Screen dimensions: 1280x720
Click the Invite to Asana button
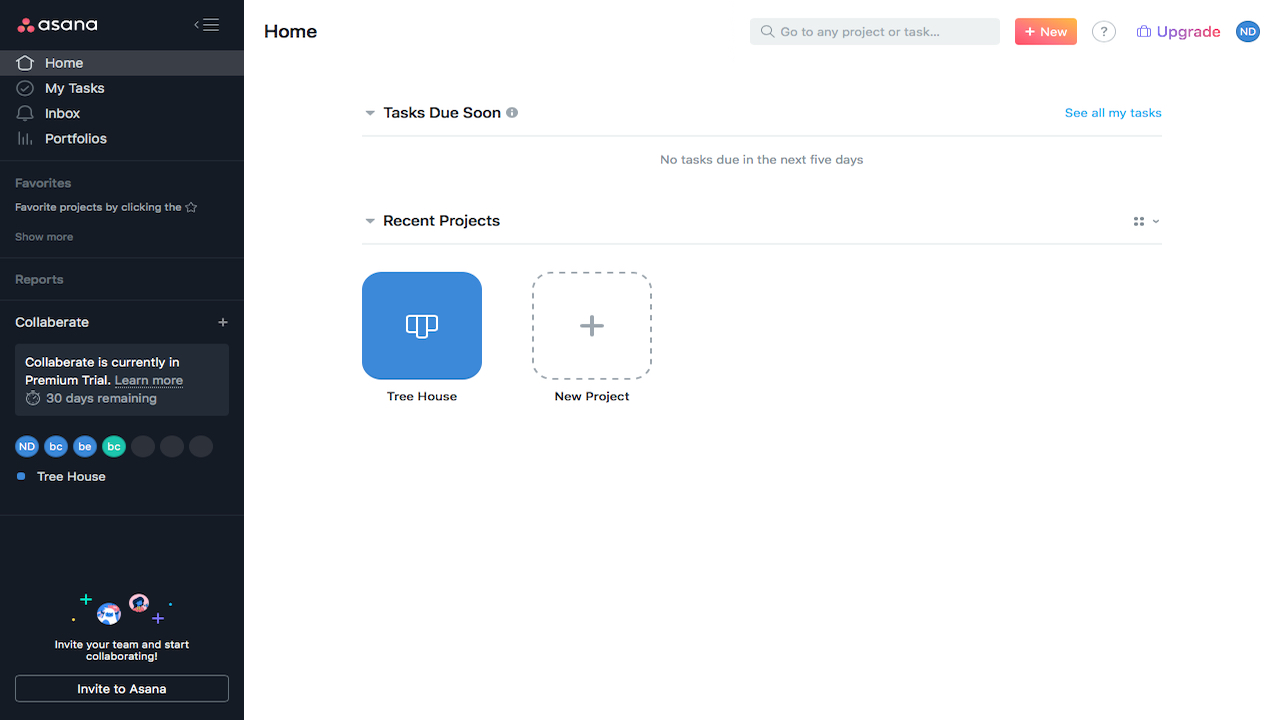pos(122,689)
